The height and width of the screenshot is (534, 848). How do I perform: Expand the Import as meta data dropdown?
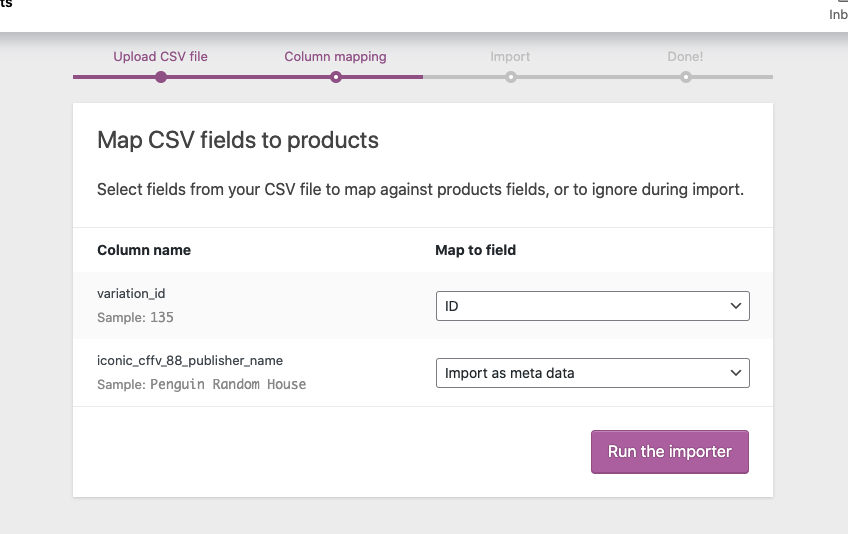(592, 373)
